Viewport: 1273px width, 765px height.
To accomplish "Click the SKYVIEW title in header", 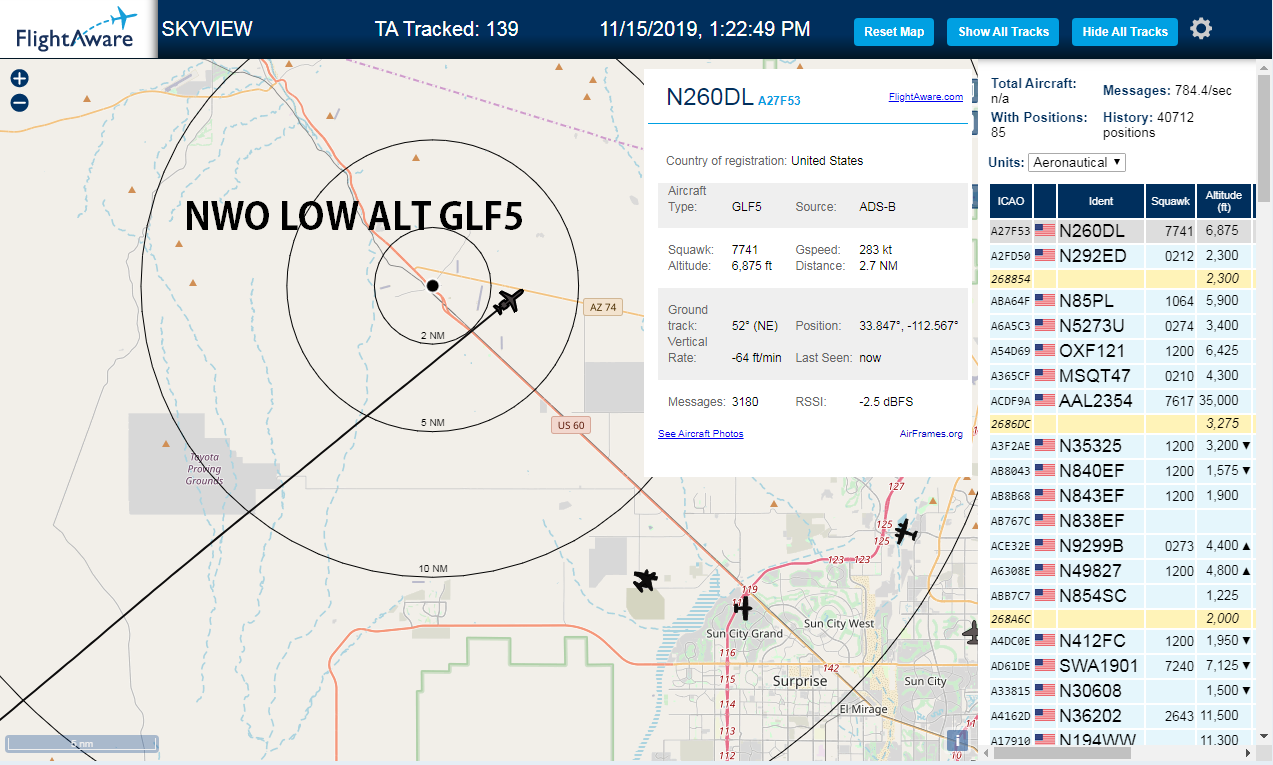I will click(207, 29).
